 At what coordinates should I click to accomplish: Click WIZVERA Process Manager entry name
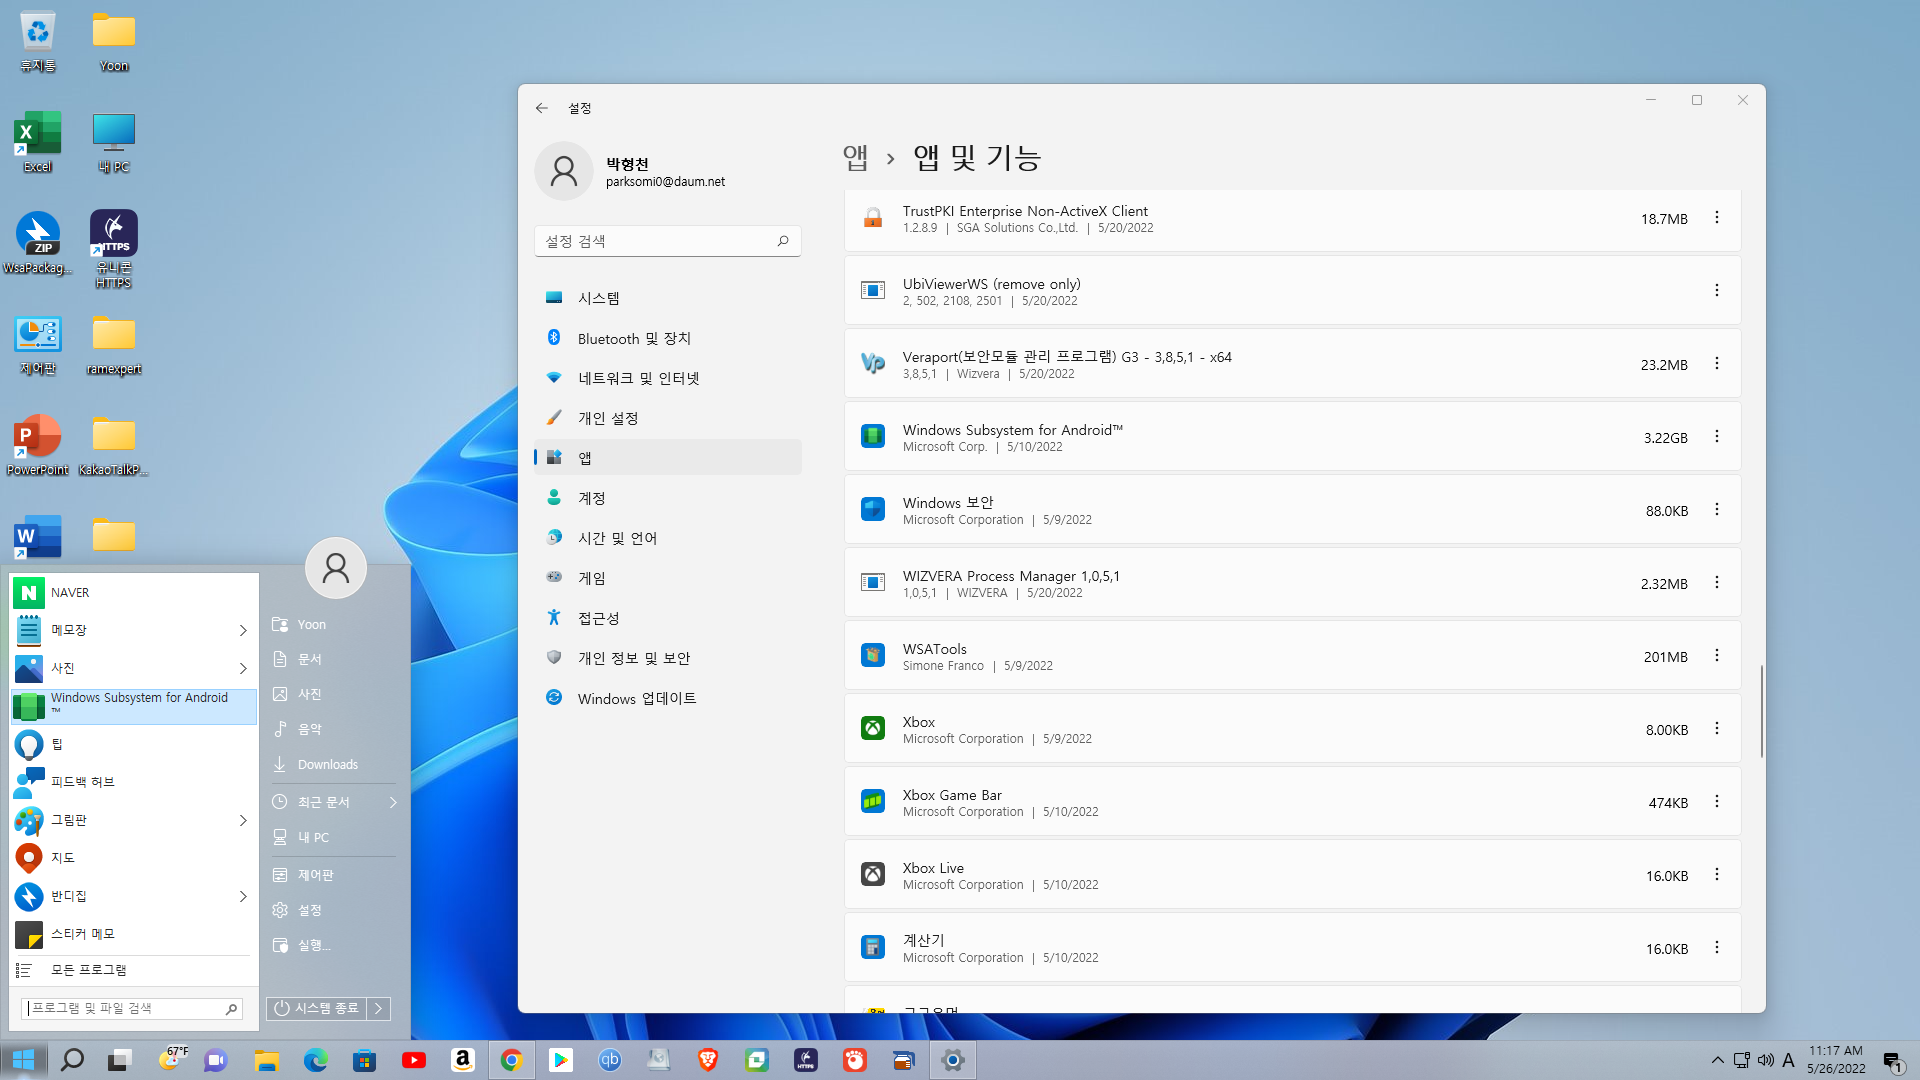pos(1011,576)
